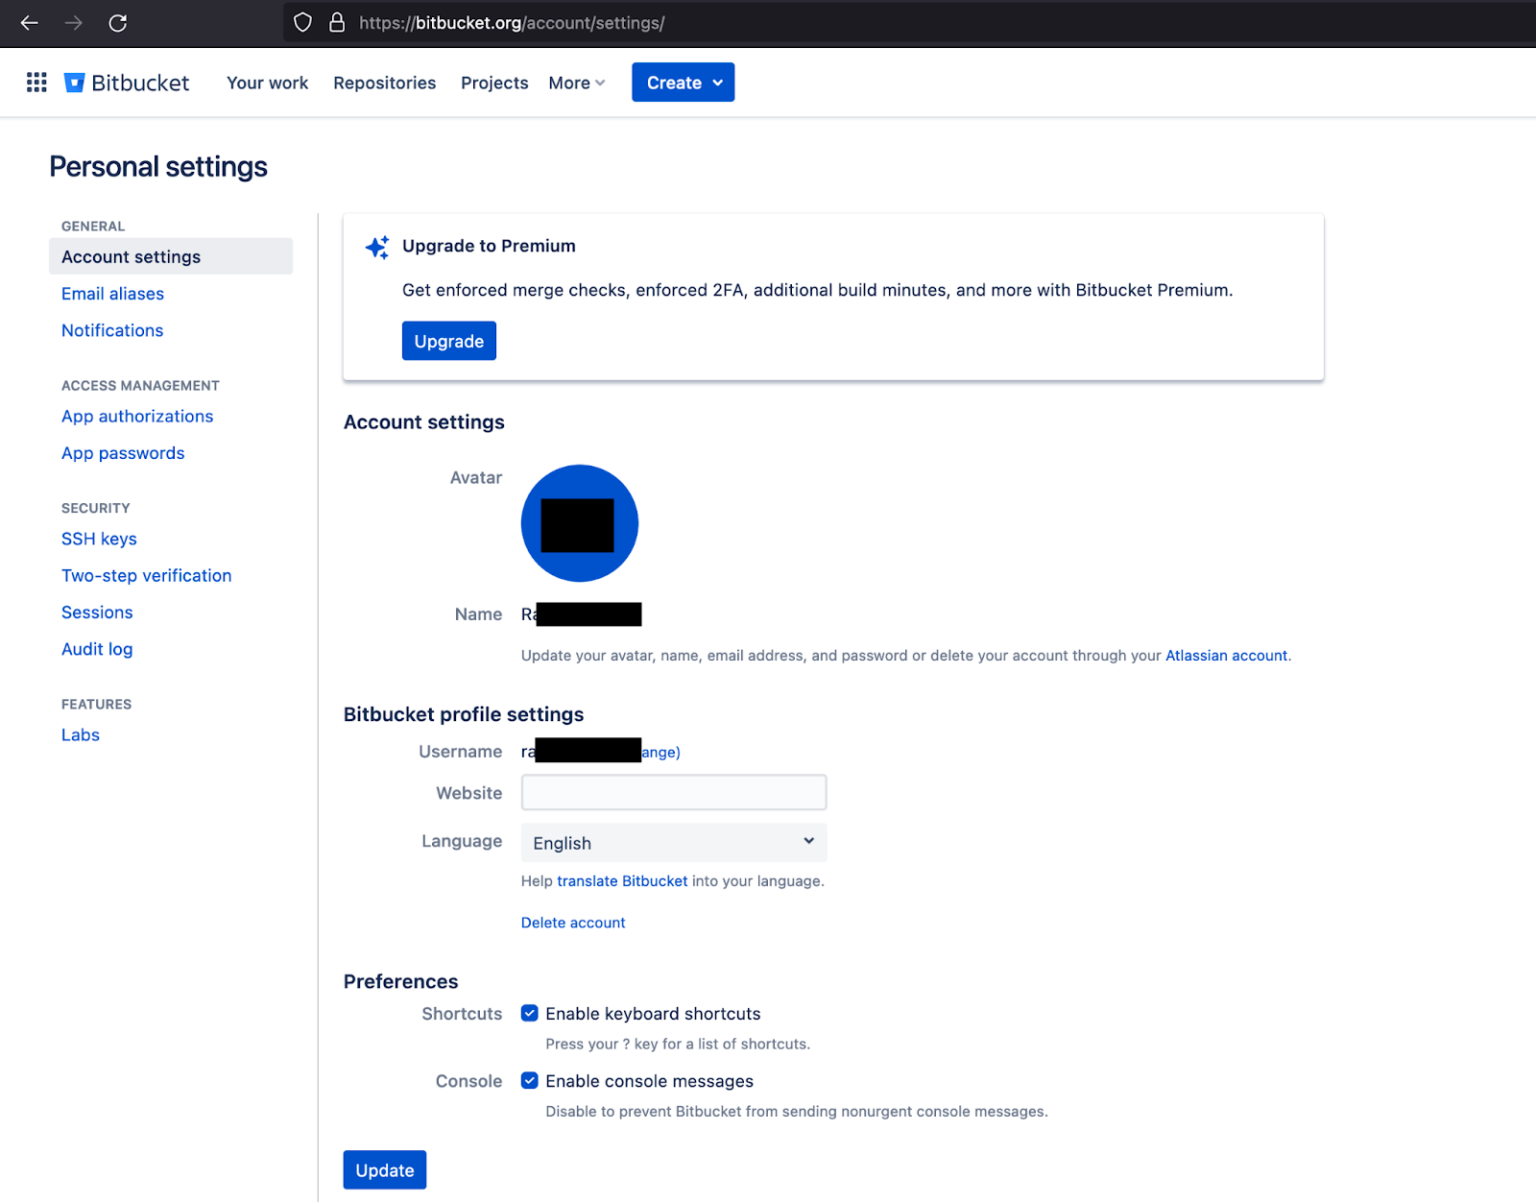Click the profile avatar image
The image size is (1536, 1202).
(579, 523)
